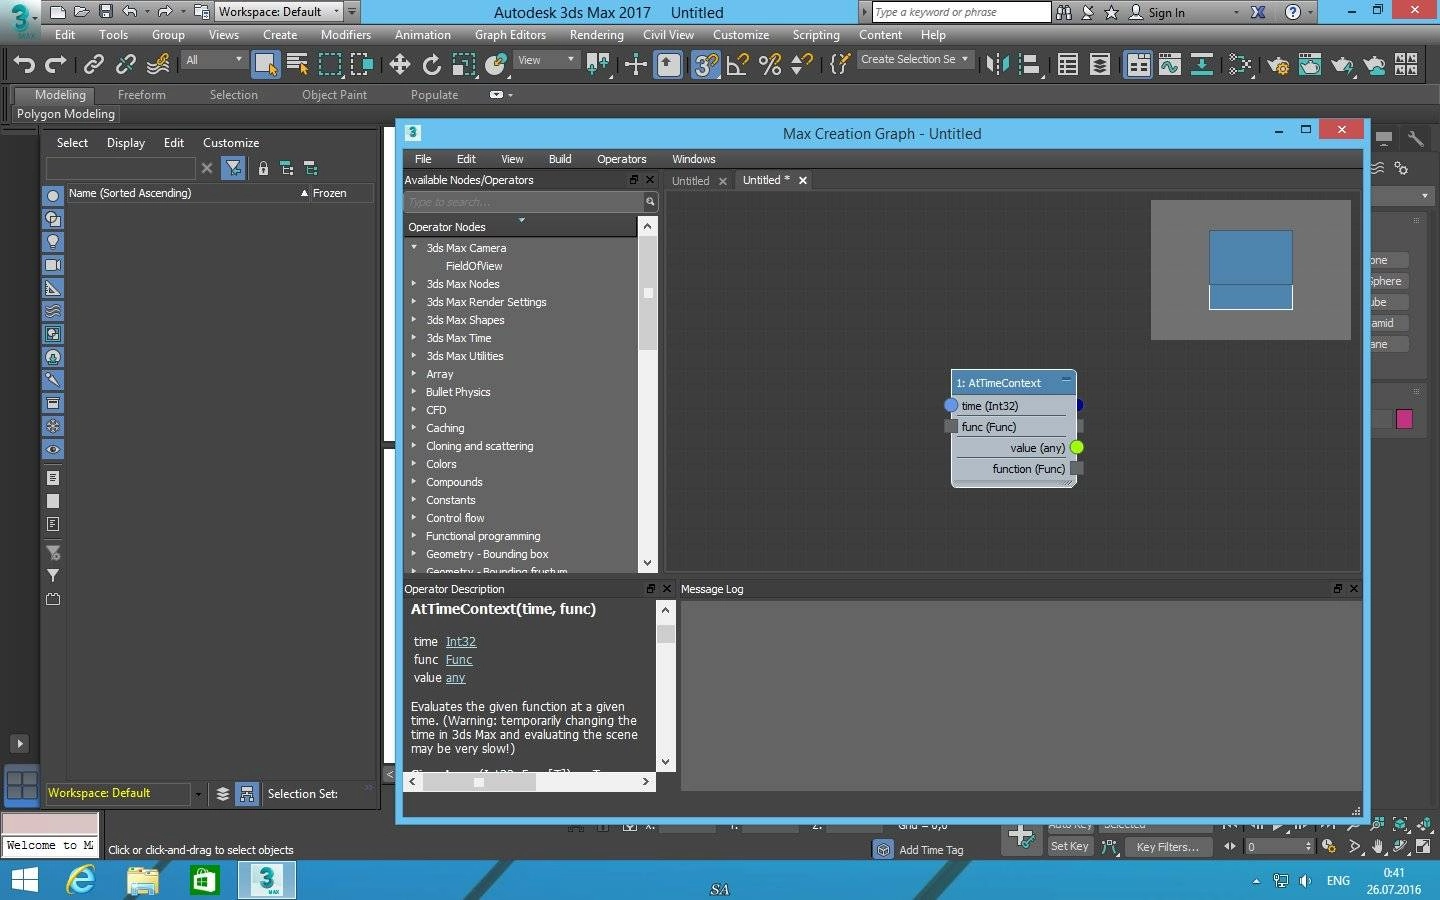The image size is (1440, 900).
Task: Activate Select and Move tool
Action: click(x=400, y=65)
